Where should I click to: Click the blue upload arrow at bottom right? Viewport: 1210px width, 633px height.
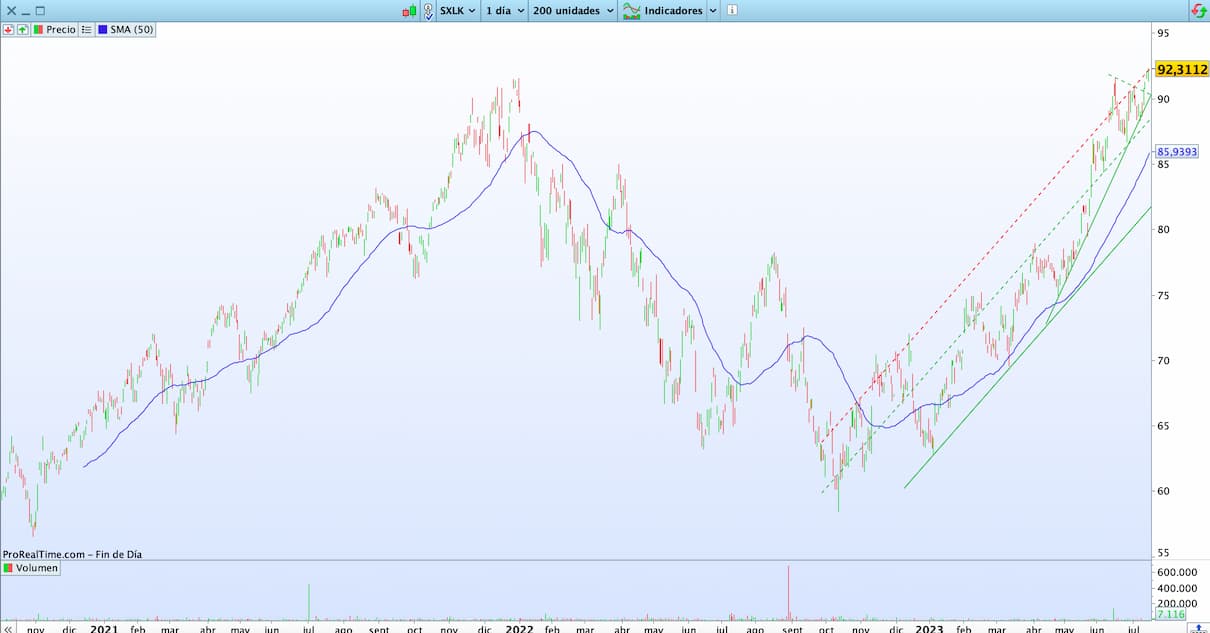pos(1198,628)
